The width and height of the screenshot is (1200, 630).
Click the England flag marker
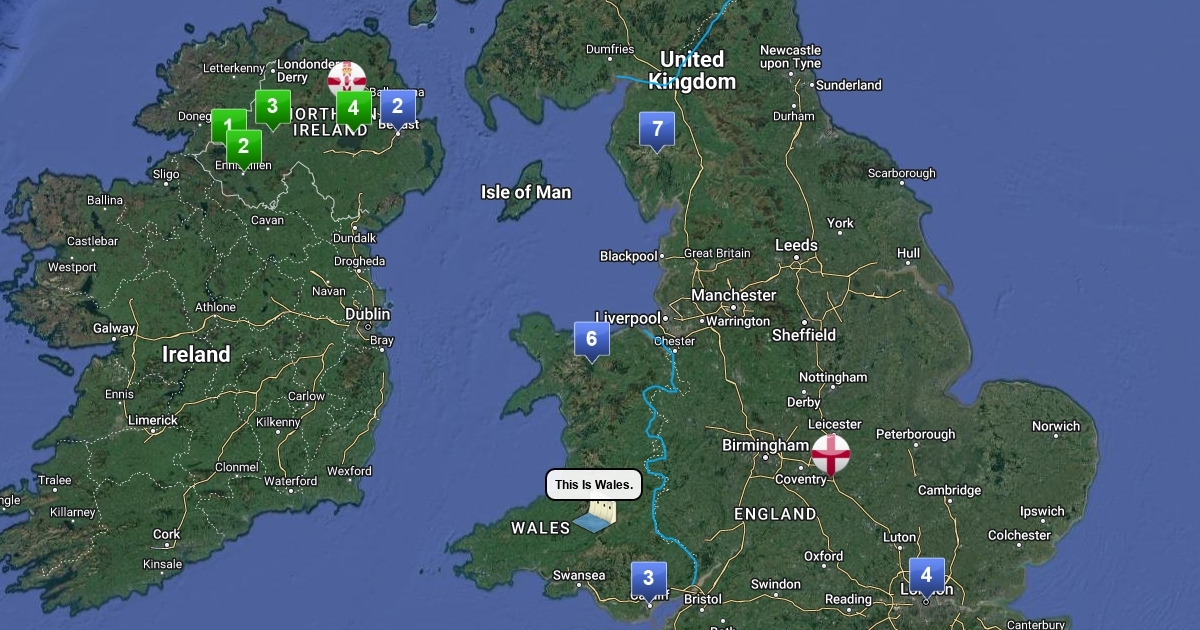[x=831, y=454]
